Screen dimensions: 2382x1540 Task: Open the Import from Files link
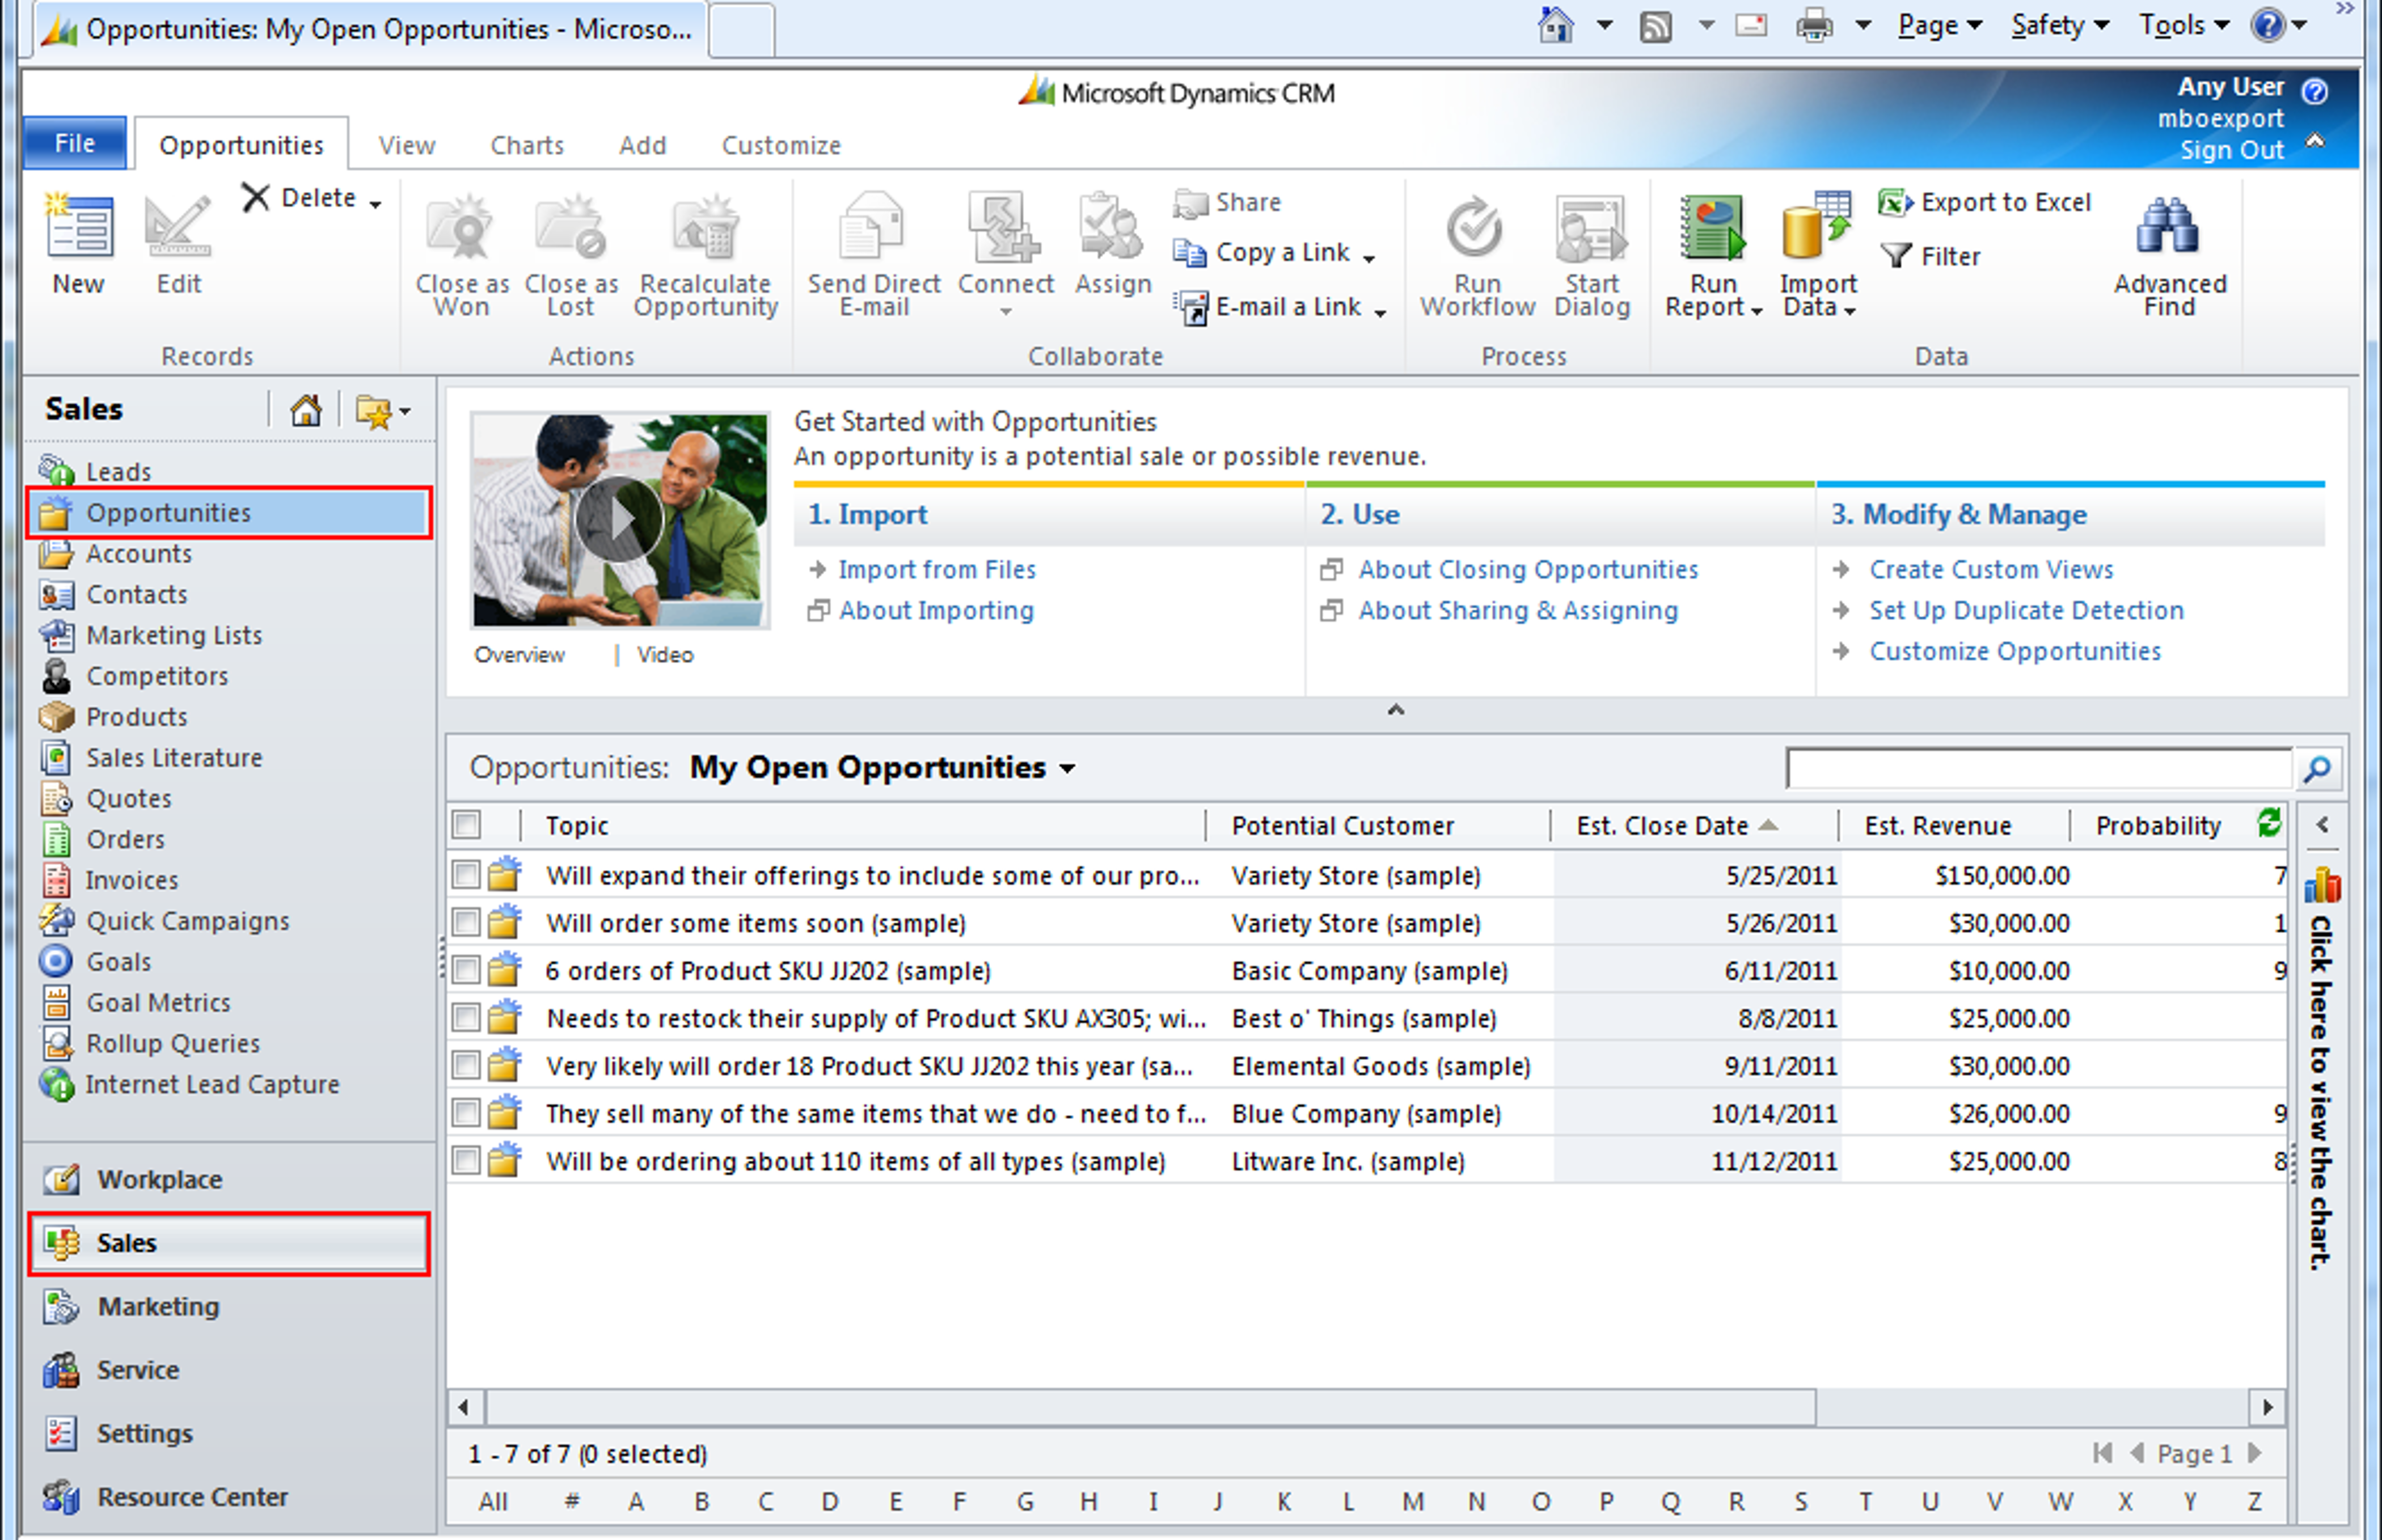937,569
